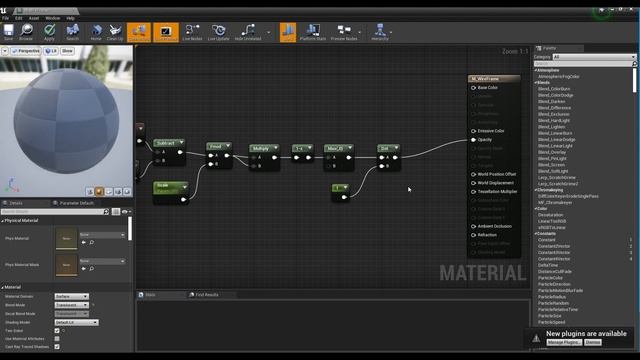The height and width of the screenshot is (360, 640).
Task: Toggle the orange Stats toolbar button
Action: pyautogui.click(x=288, y=32)
